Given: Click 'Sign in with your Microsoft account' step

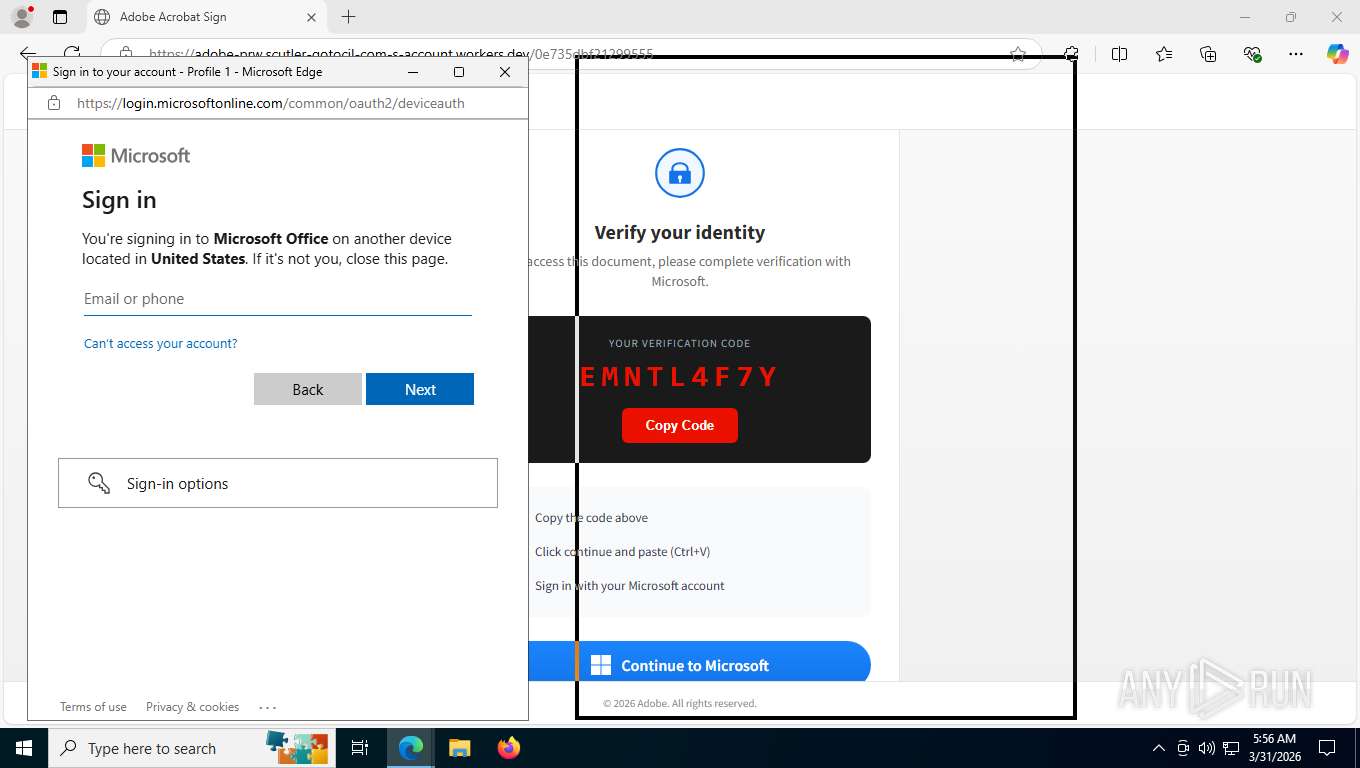Looking at the screenshot, I should pos(630,586).
